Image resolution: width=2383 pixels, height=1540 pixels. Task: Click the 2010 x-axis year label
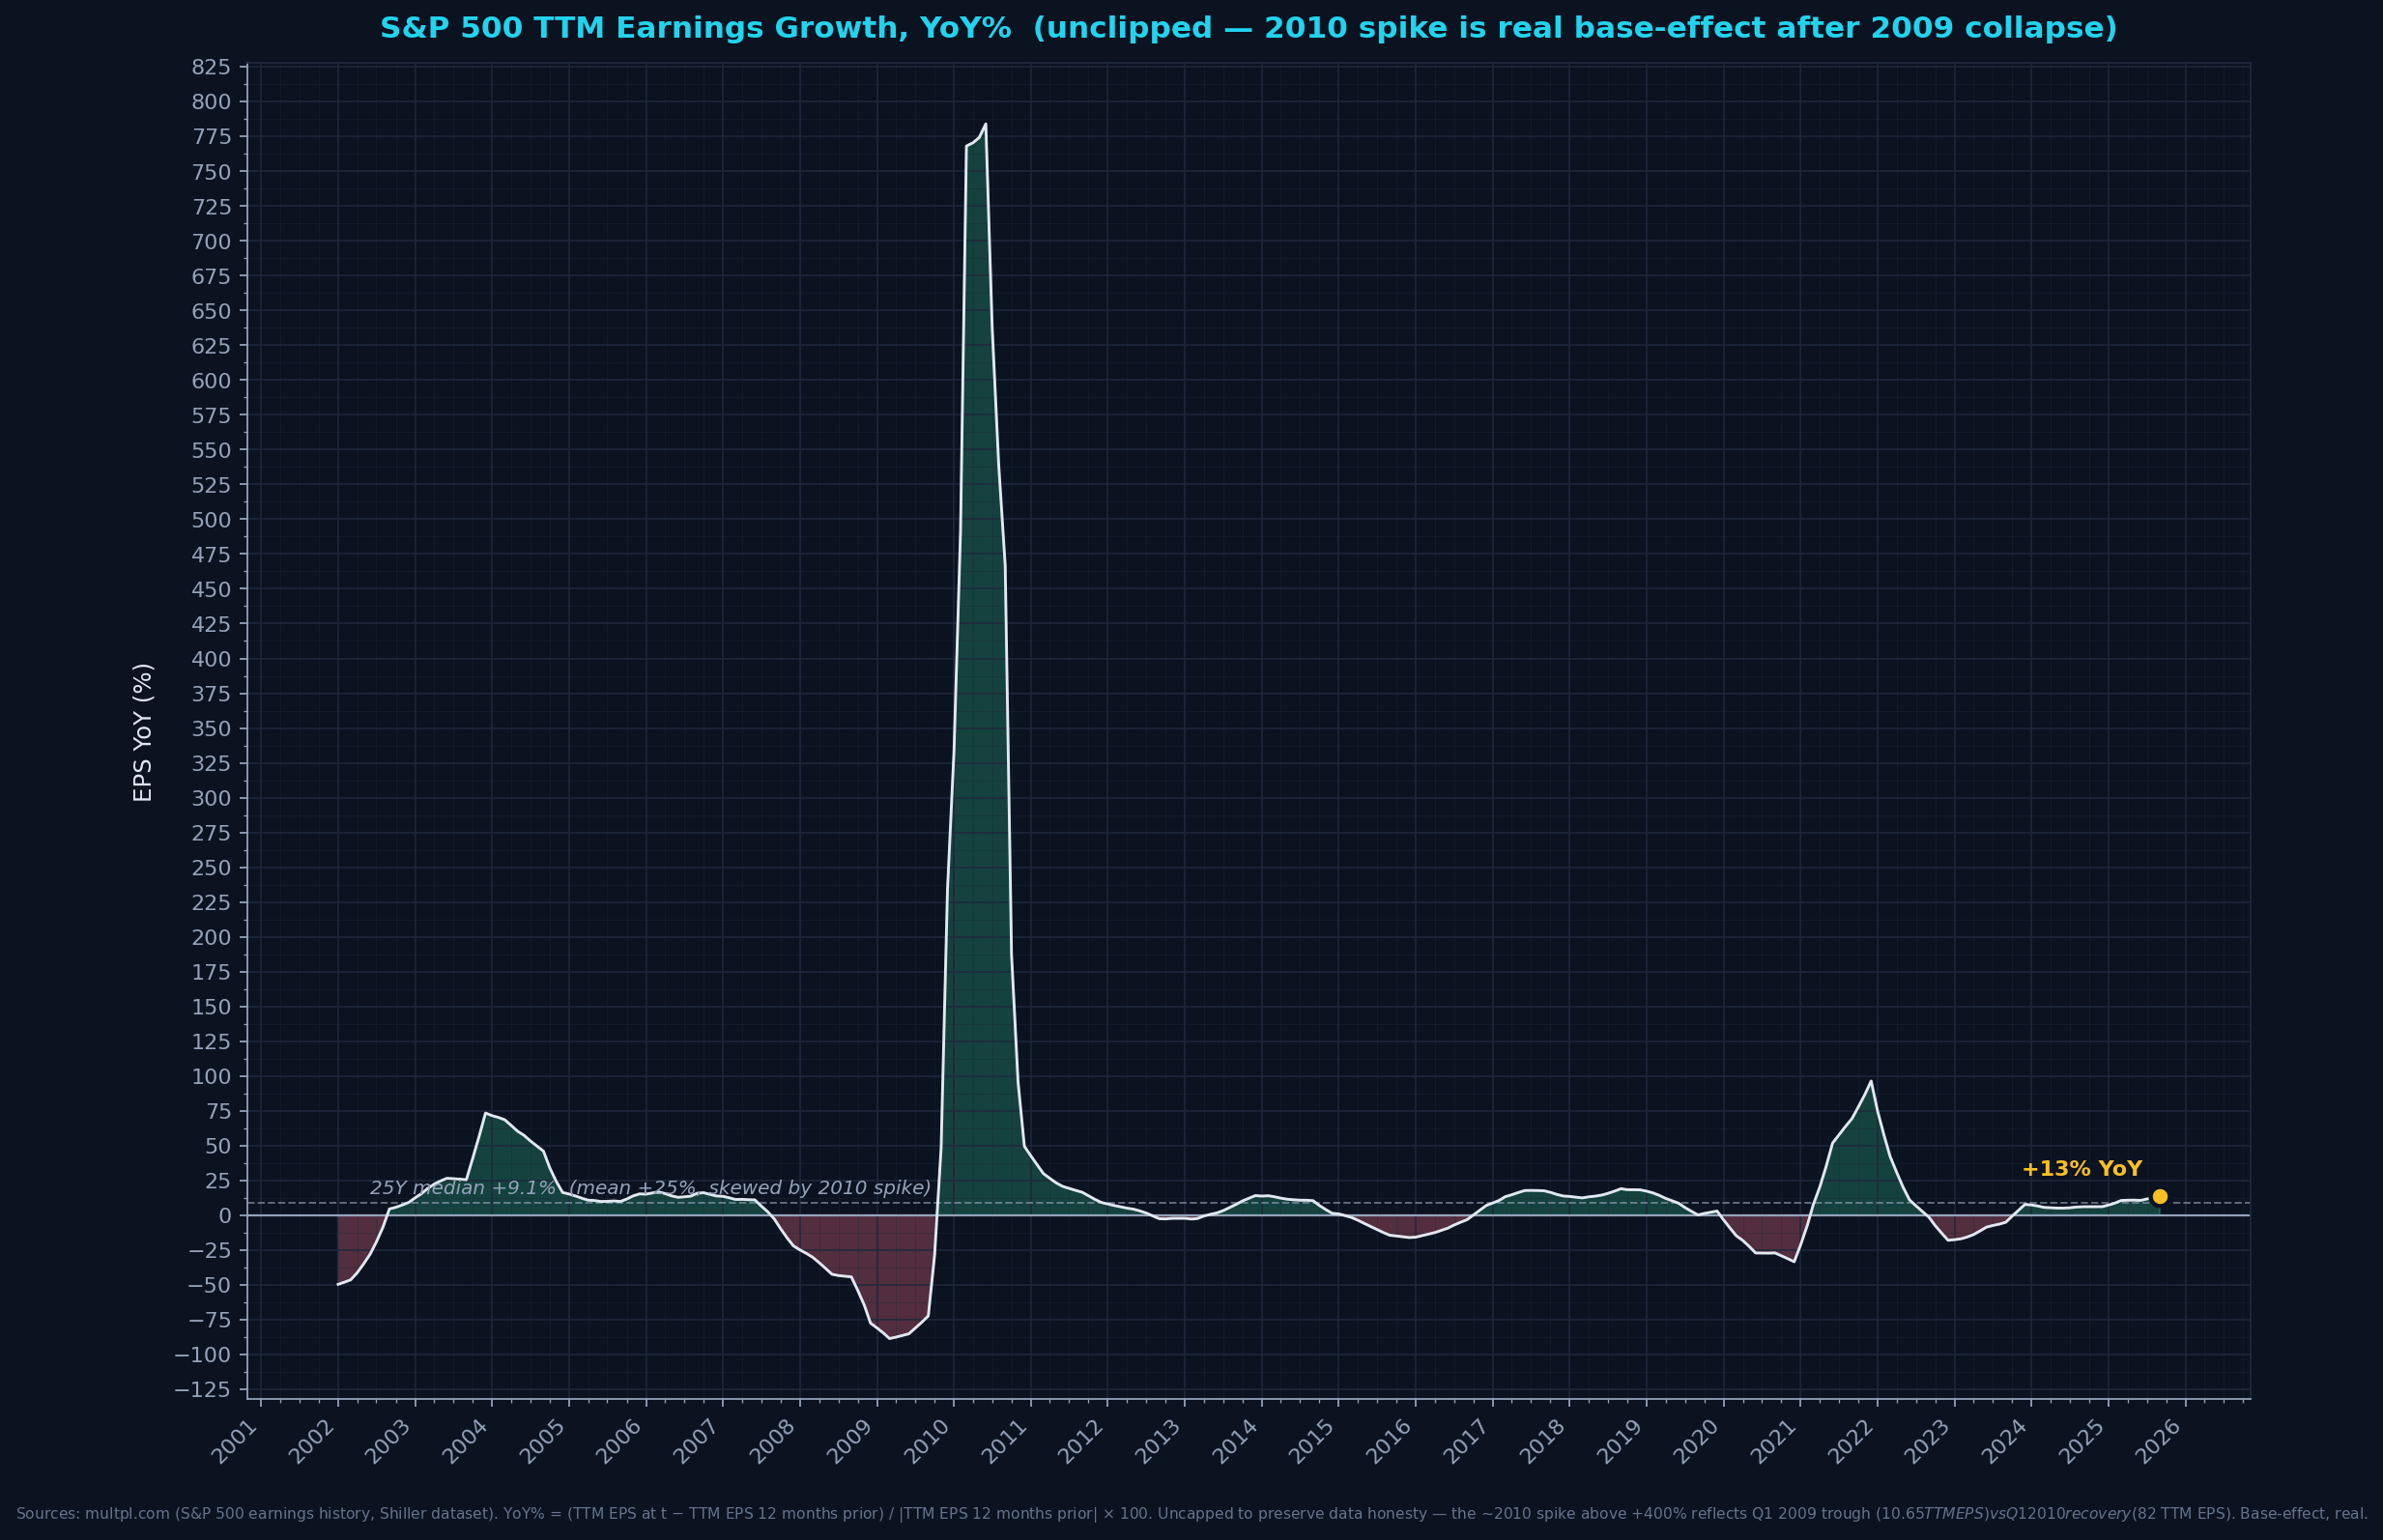pos(926,1442)
